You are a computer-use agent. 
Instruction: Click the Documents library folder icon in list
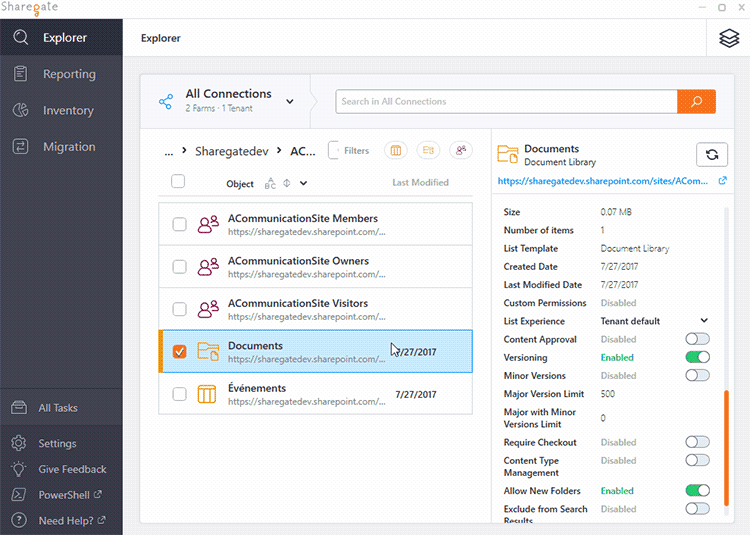tap(208, 351)
